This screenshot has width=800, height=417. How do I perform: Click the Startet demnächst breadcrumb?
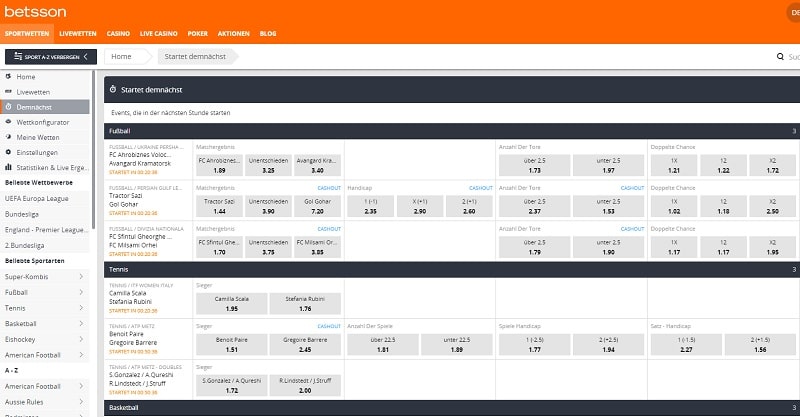[195, 57]
